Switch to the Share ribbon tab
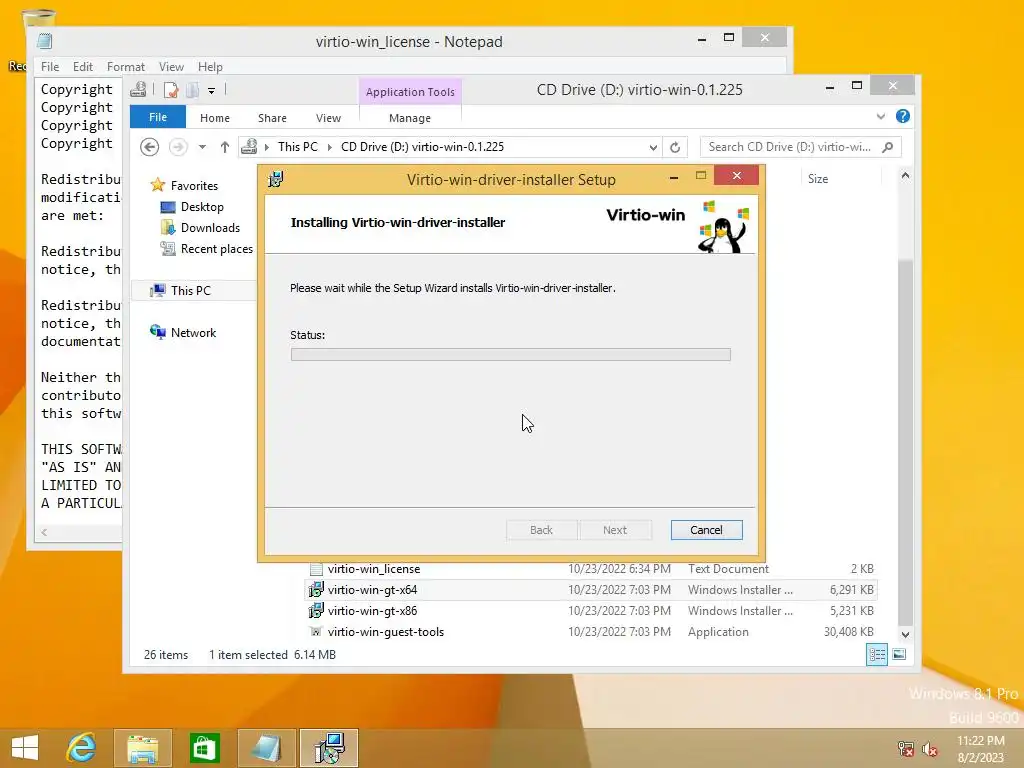Viewport: 1024px width, 768px height. (x=272, y=118)
